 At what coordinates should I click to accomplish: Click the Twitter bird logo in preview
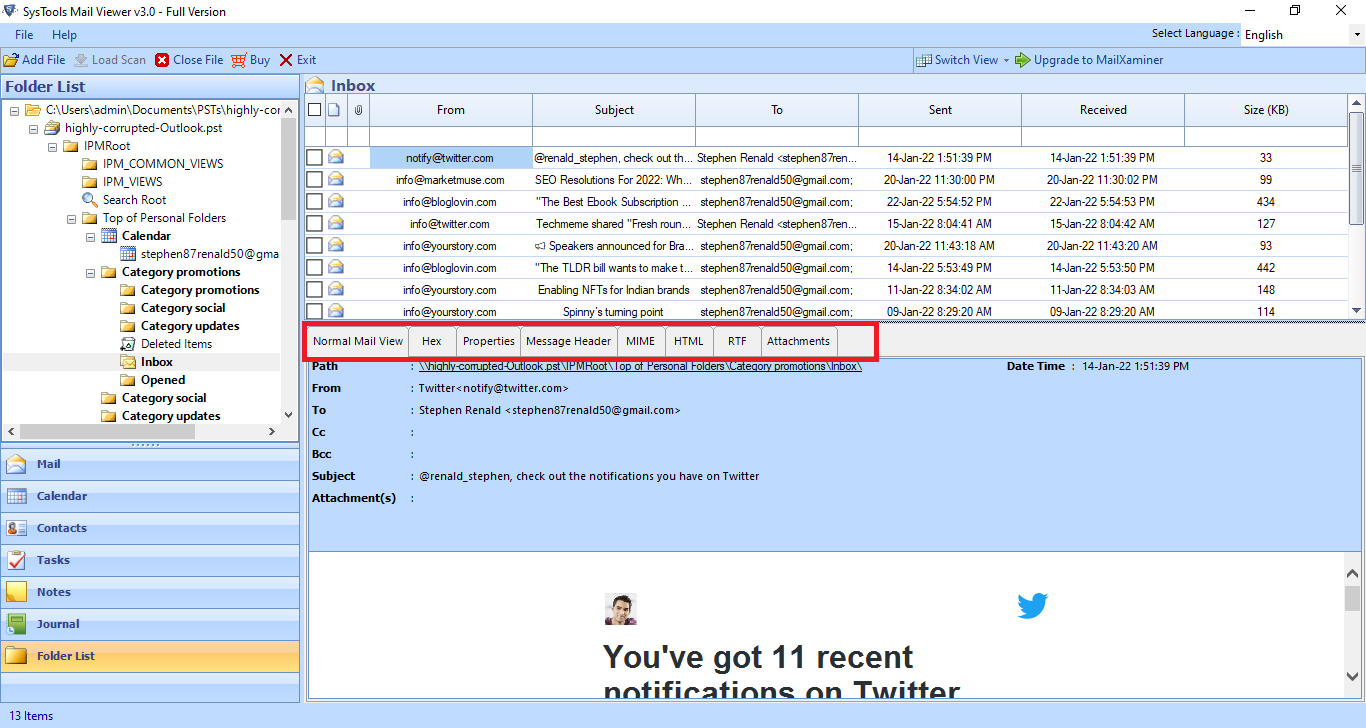point(1032,606)
